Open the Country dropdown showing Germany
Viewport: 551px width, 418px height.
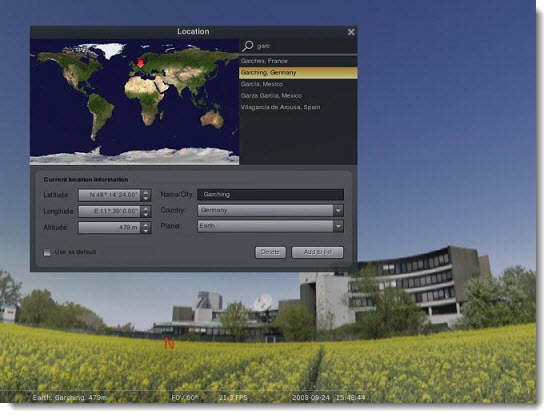[270, 210]
